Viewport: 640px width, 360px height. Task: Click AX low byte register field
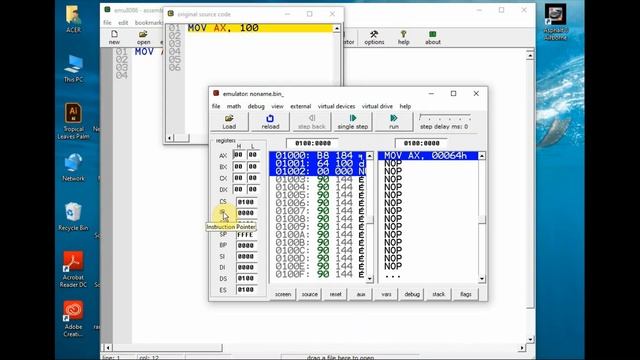253,155
